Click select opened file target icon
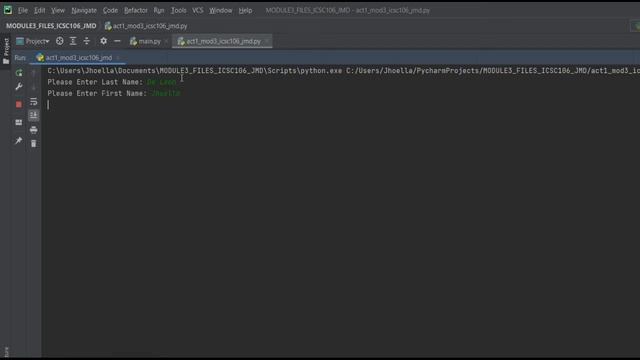Image resolution: width=640 pixels, height=360 pixels. pos(60,41)
